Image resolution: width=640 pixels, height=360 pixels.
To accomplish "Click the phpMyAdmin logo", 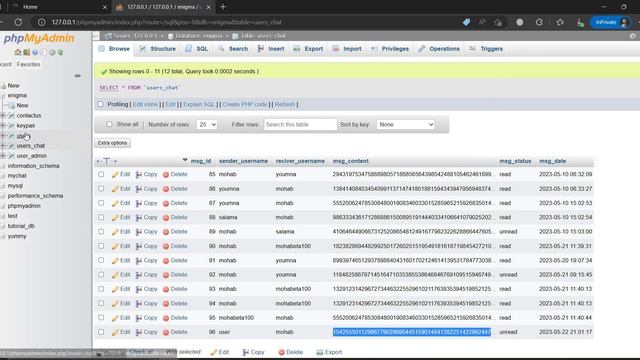I will tap(39, 38).
